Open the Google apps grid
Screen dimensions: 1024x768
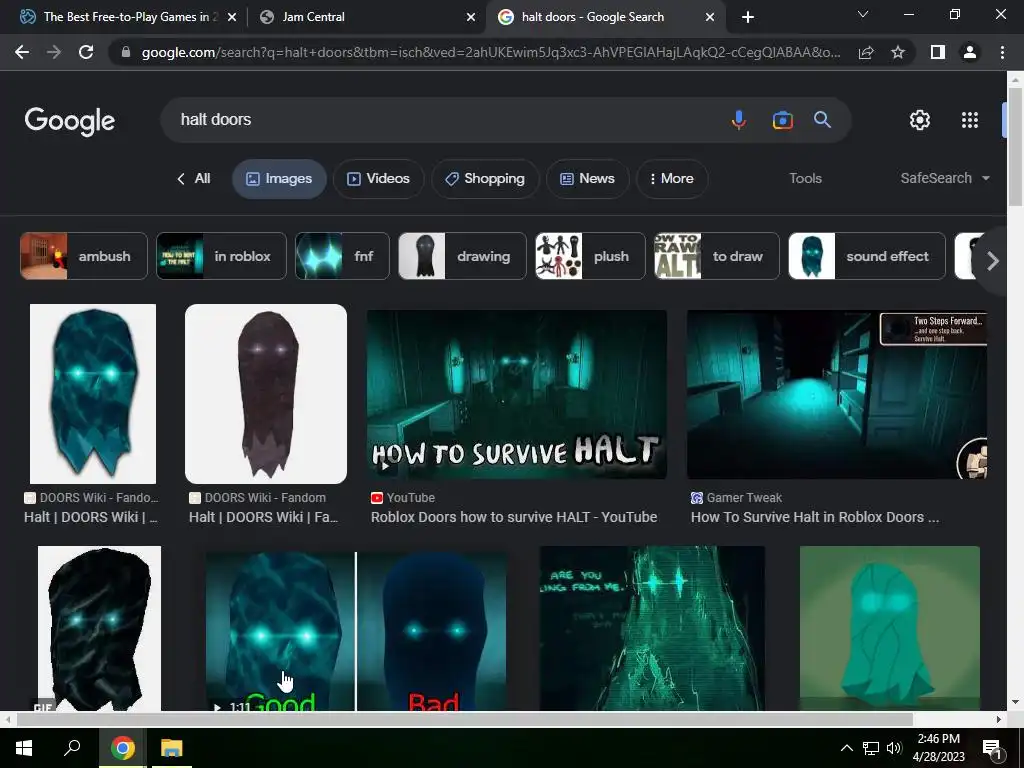(x=970, y=120)
